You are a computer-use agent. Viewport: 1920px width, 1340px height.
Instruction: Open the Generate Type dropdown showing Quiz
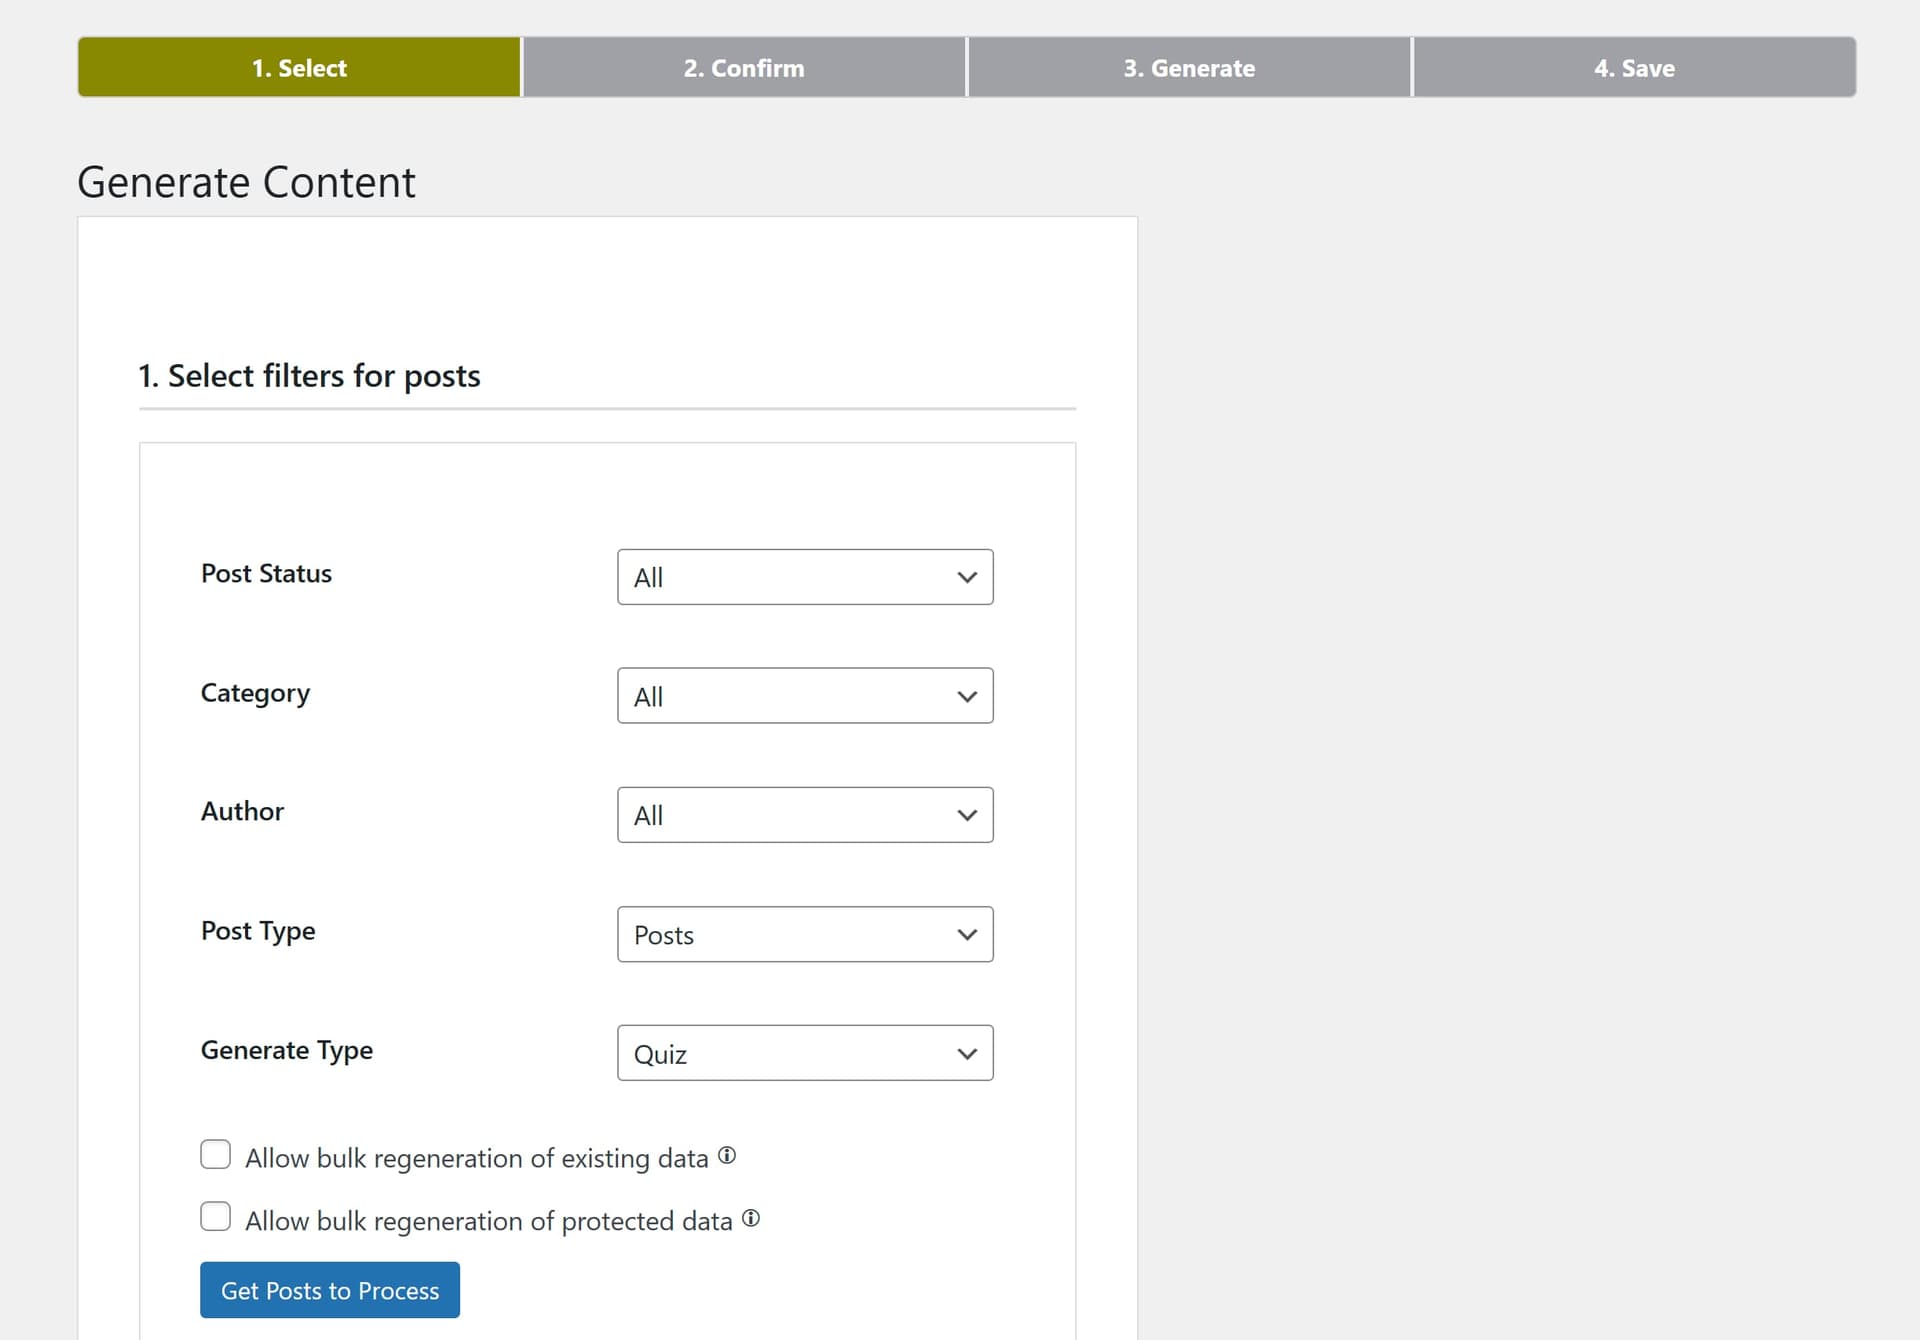(805, 1053)
